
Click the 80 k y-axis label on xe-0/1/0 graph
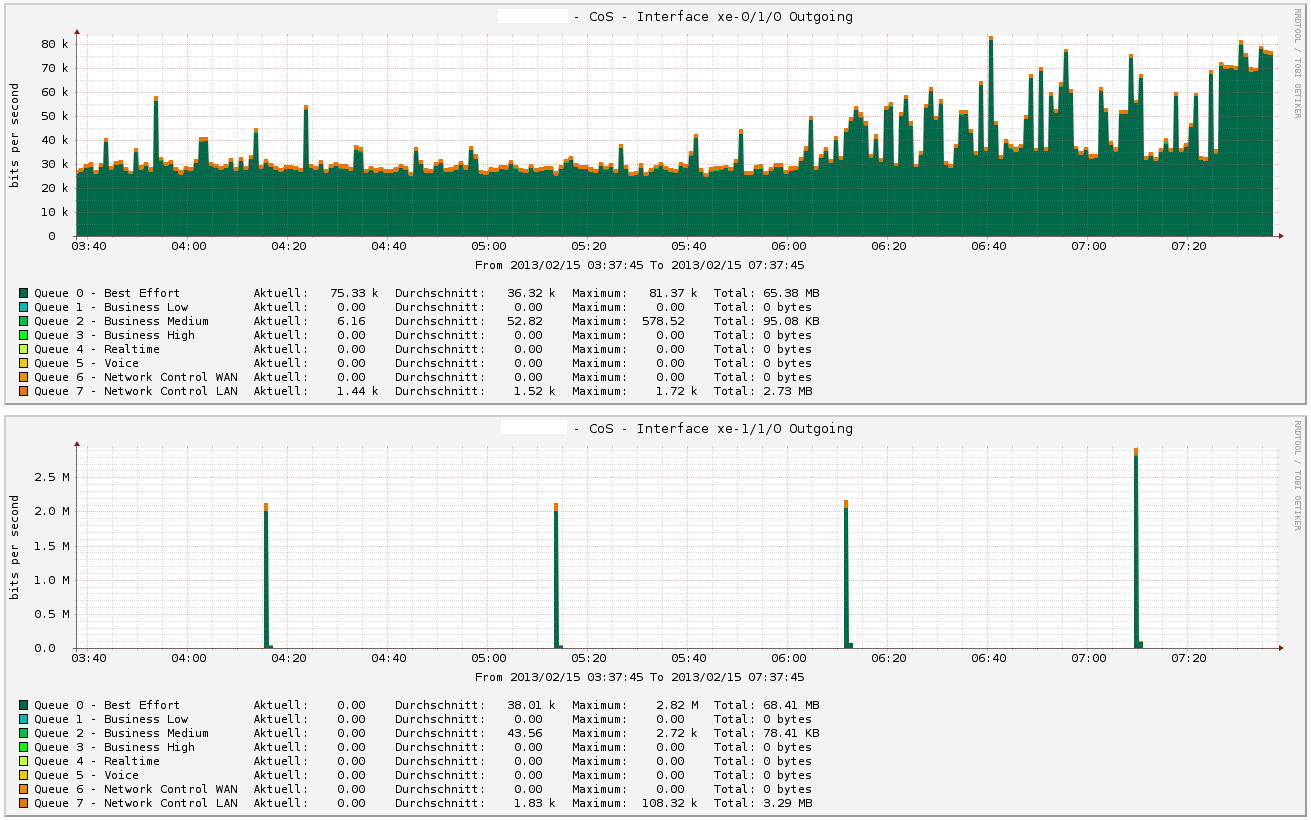[54, 44]
